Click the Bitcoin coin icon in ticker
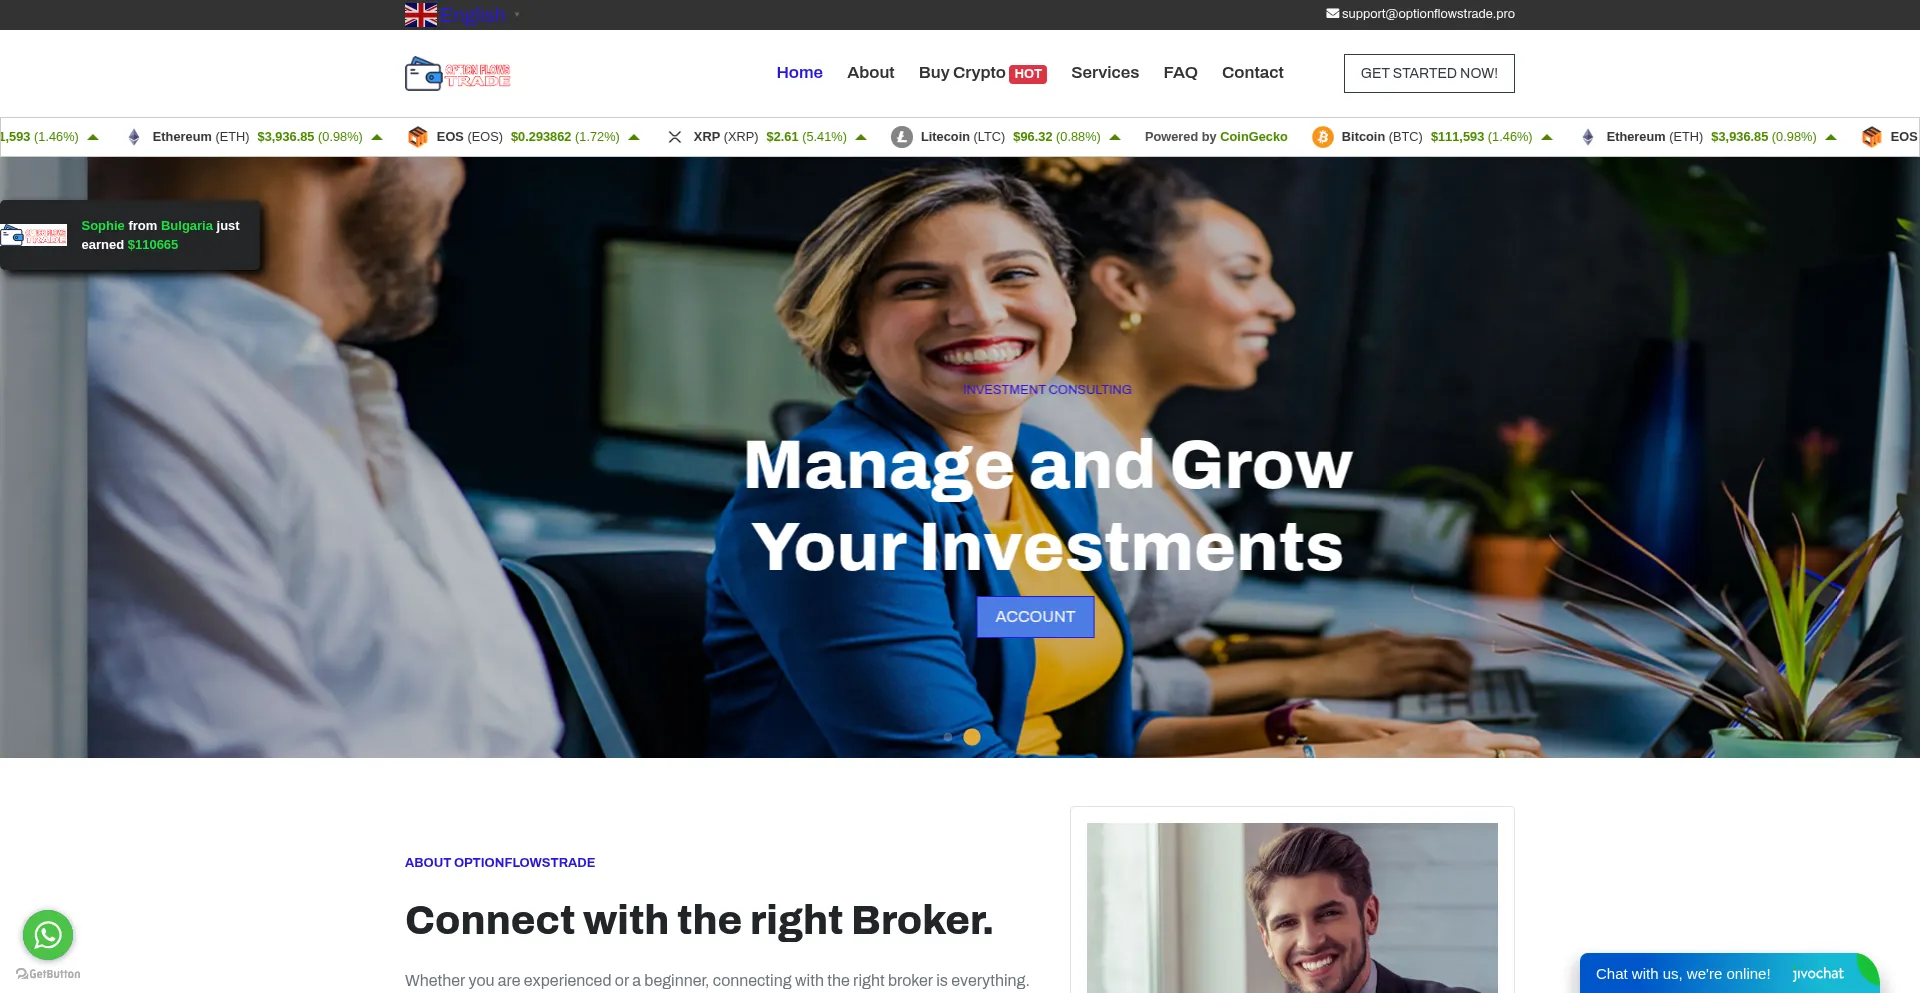 pyautogui.click(x=1322, y=137)
